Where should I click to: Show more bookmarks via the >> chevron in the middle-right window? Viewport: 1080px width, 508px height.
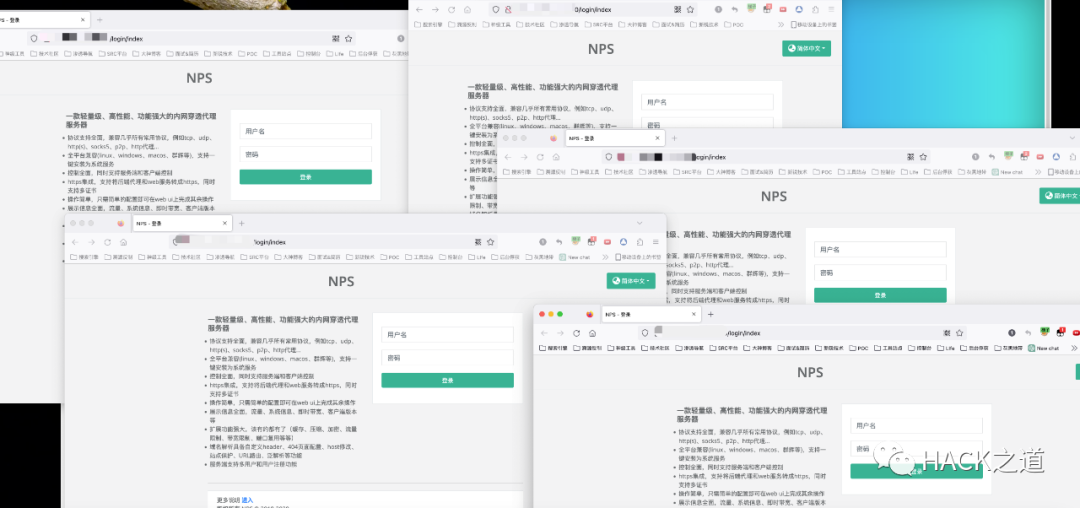(1038, 171)
